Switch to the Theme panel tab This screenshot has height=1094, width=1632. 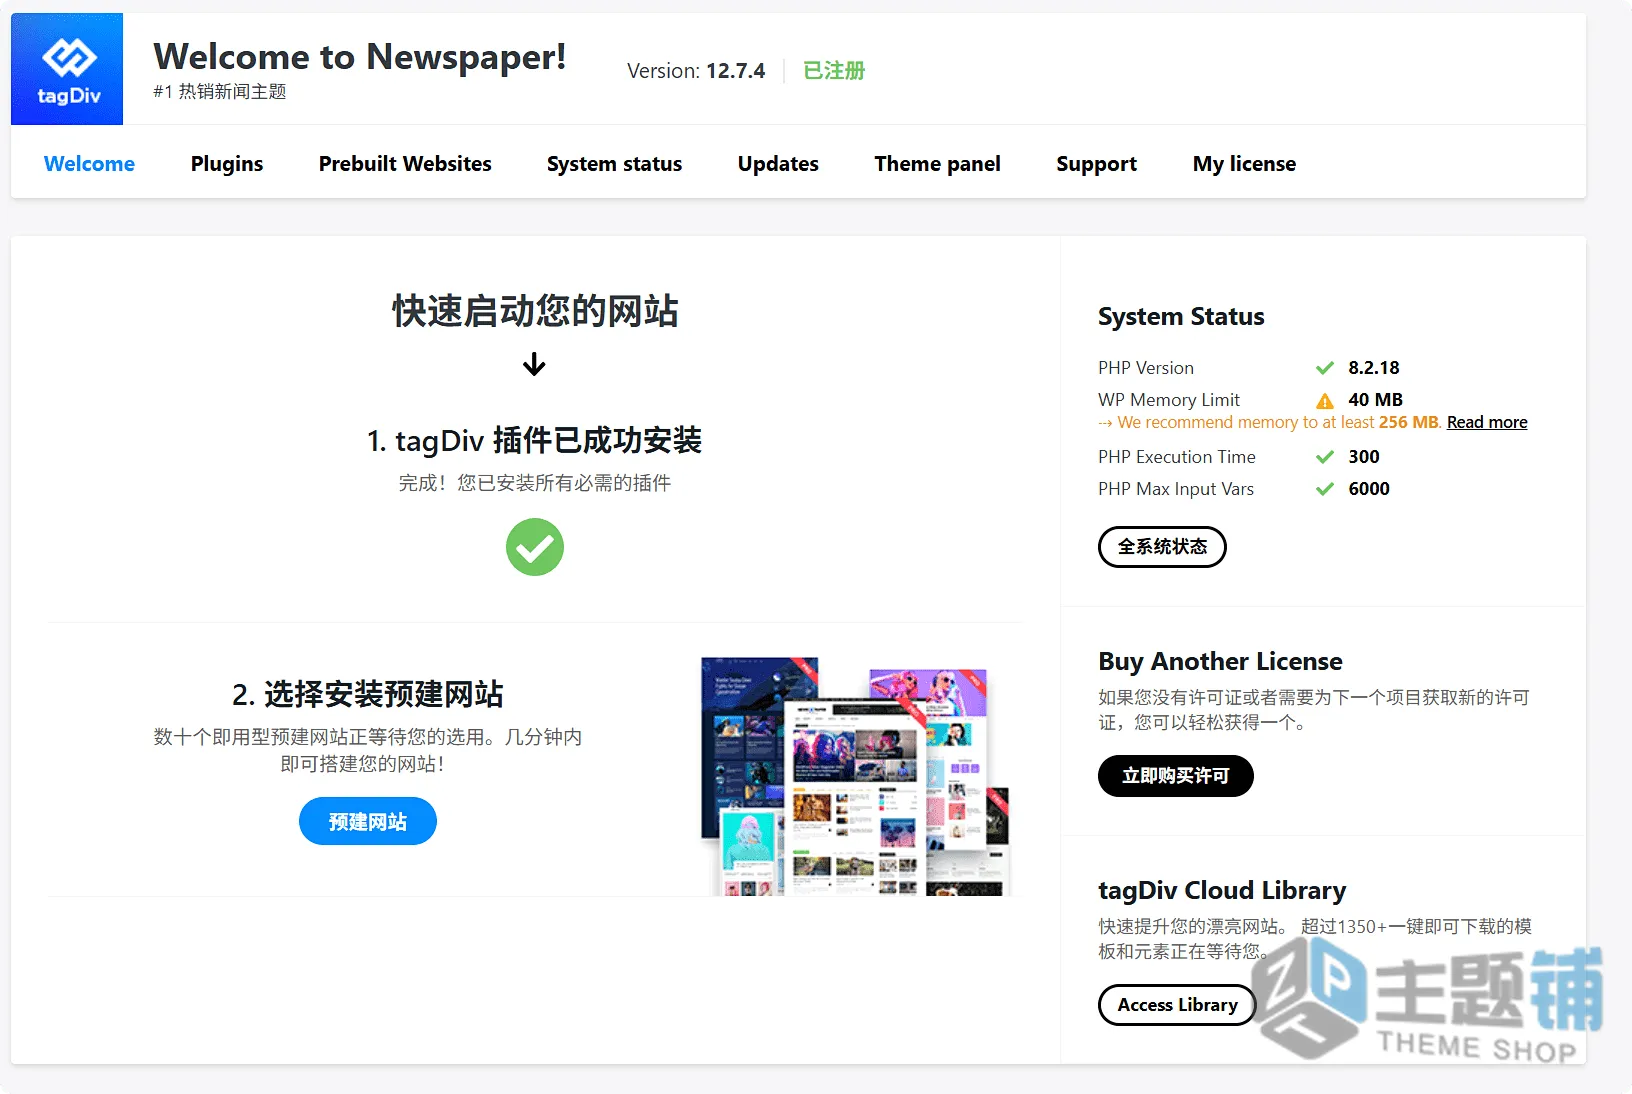(x=937, y=164)
